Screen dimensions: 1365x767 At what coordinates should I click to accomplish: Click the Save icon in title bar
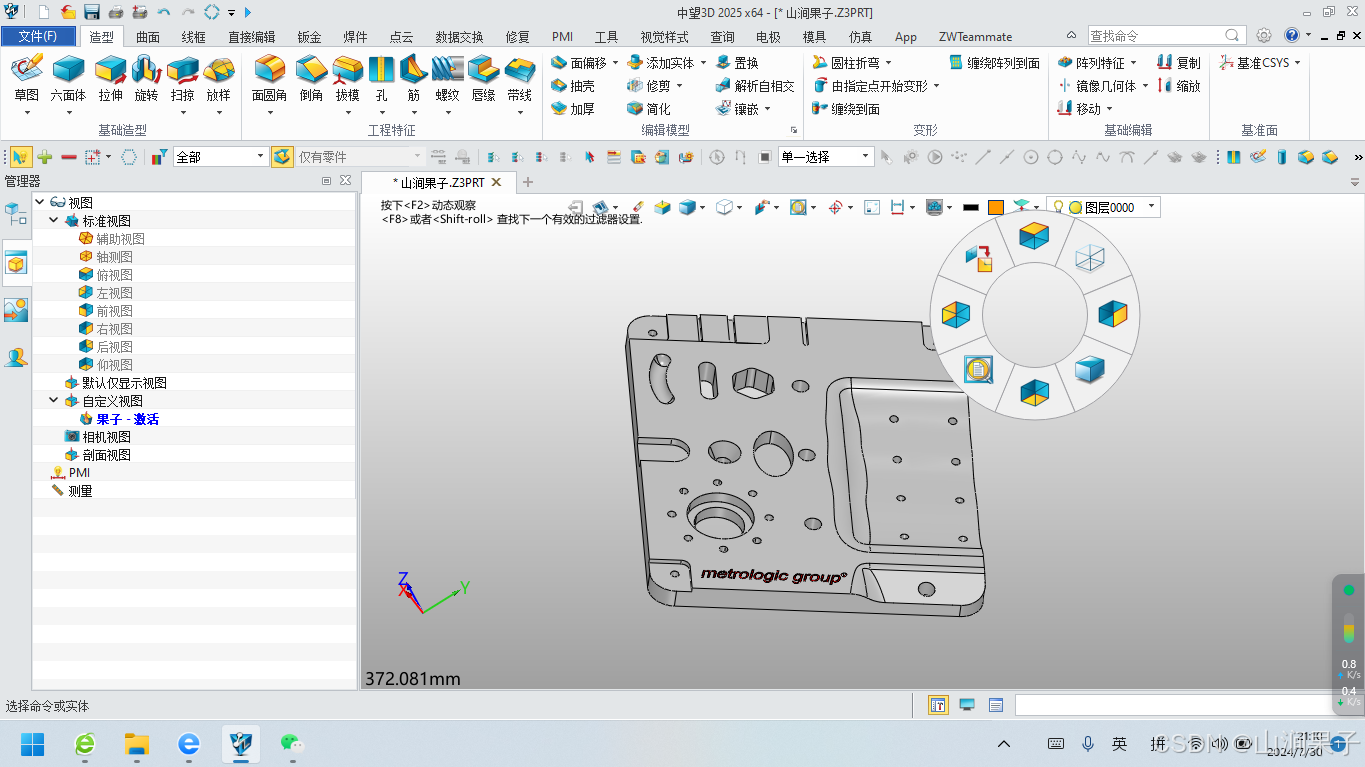pos(92,12)
